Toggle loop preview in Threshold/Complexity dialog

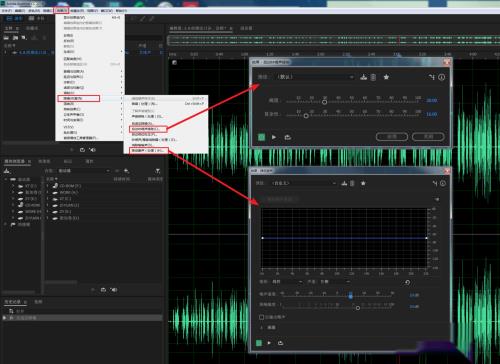point(288,137)
